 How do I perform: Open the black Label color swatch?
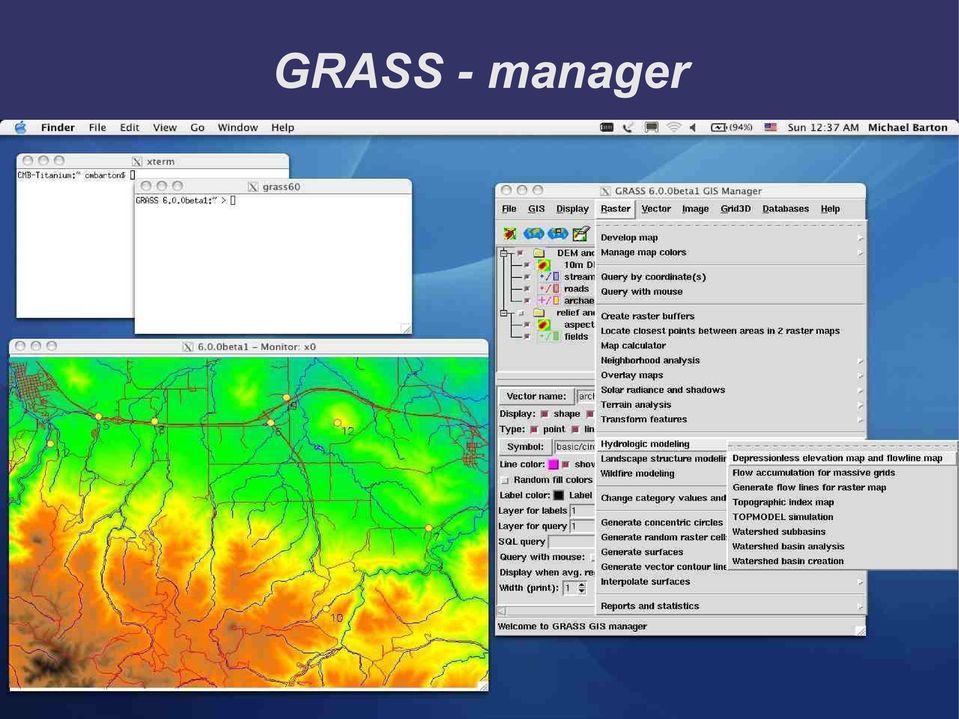click(x=558, y=495)
